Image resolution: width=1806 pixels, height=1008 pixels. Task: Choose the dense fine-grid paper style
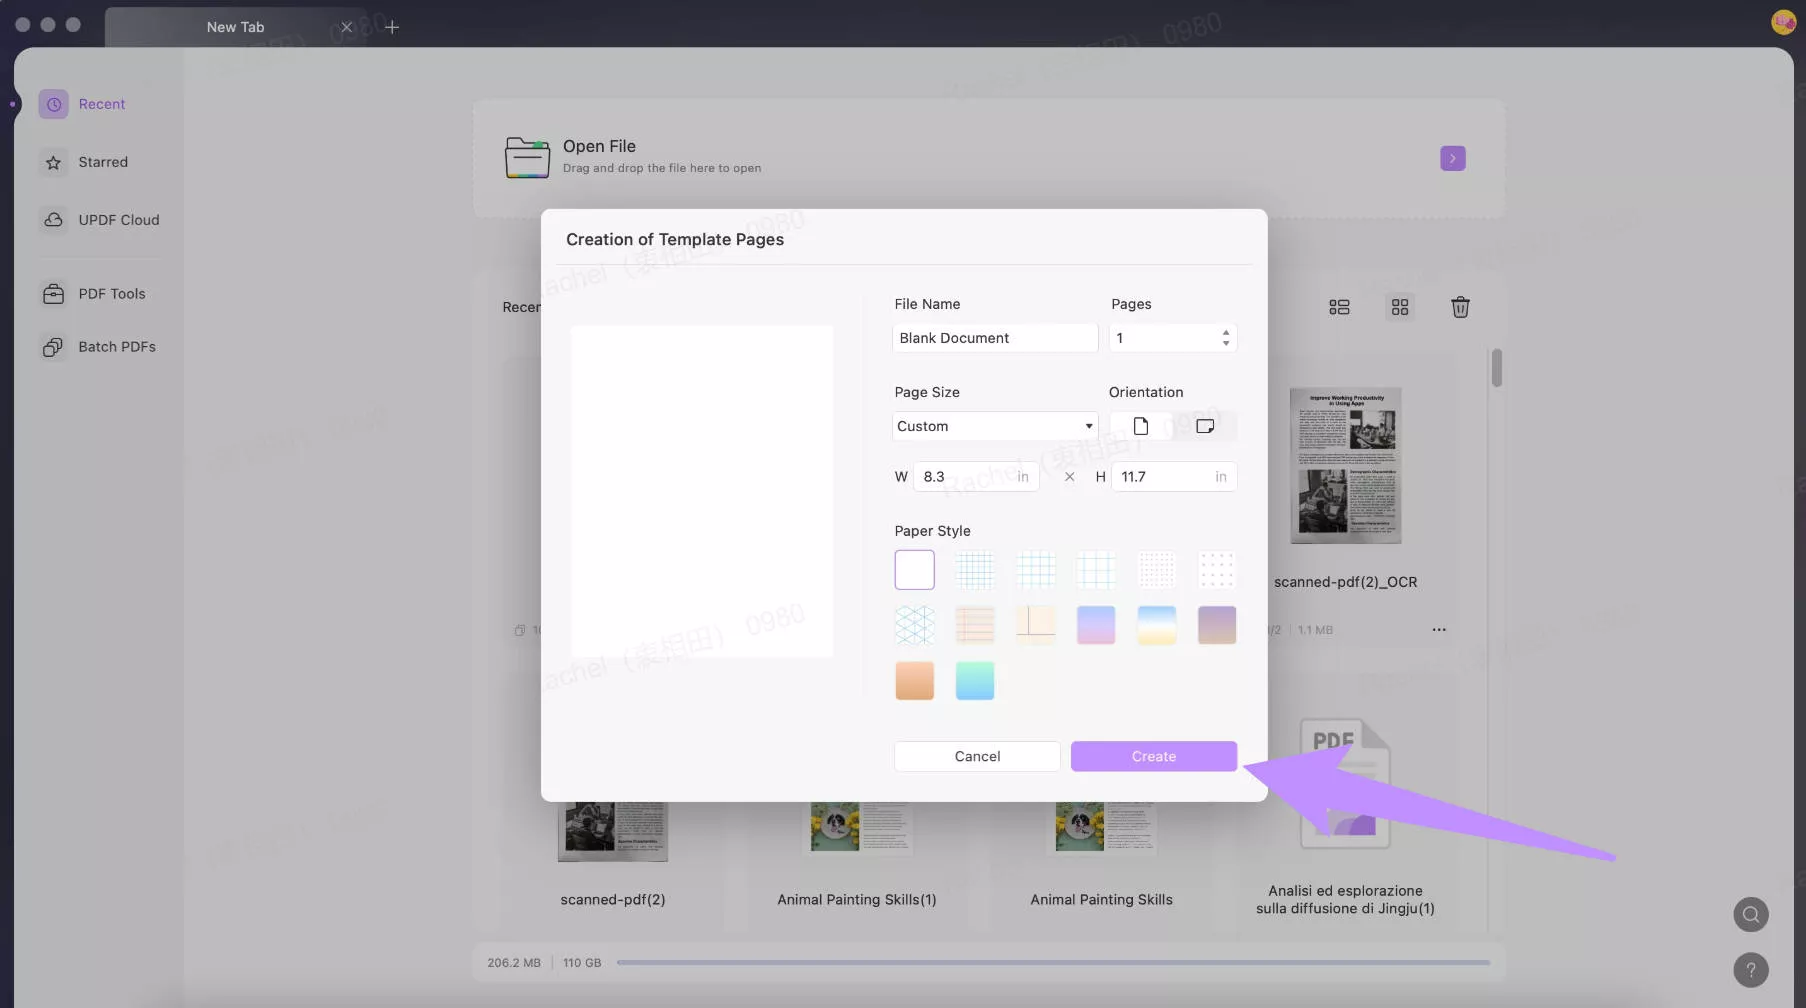pos(974,570)
